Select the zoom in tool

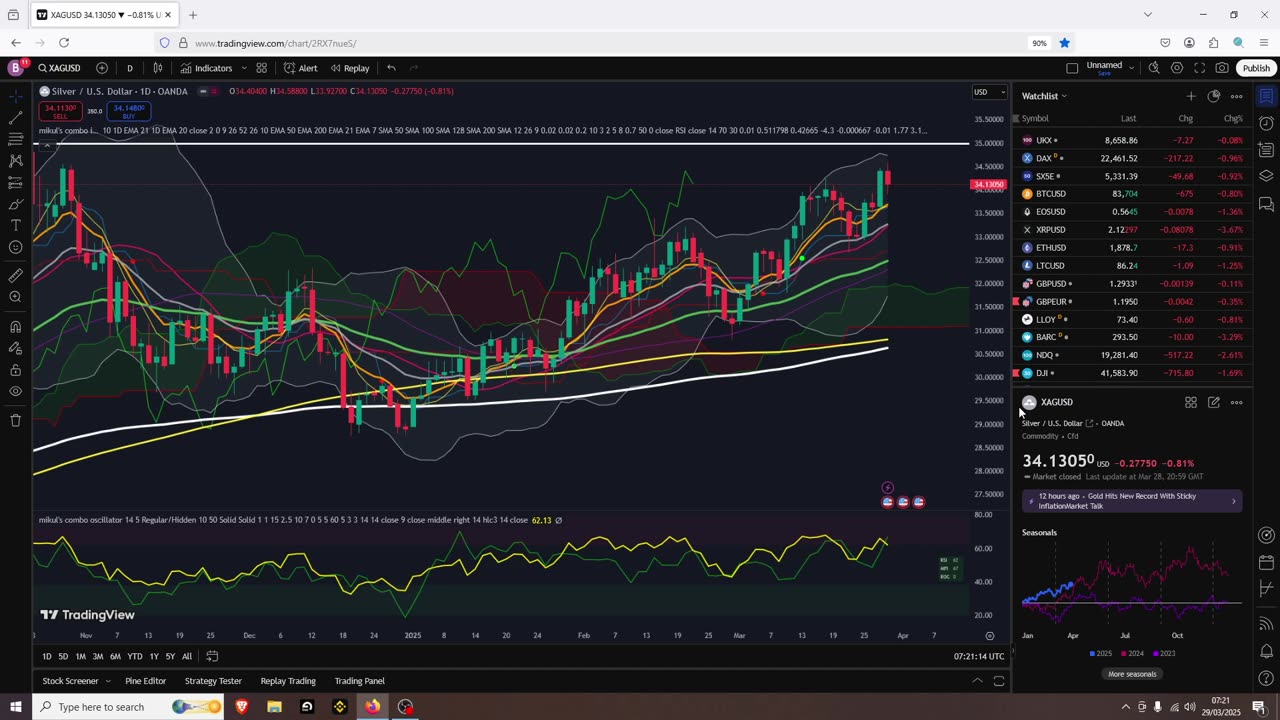[x=15, y=297]
